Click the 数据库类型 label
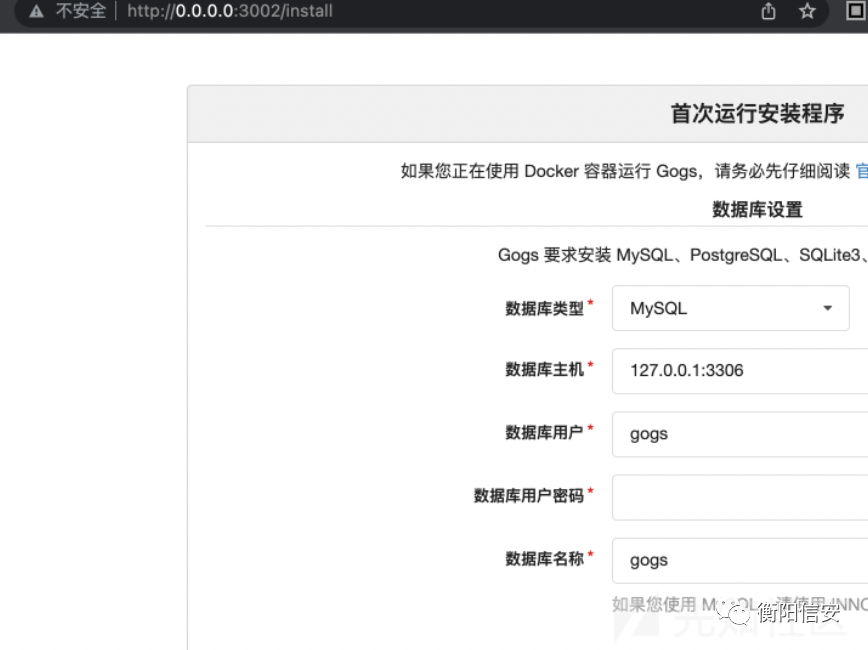The image size is (868, 650). pyautogui.click(x=545, y=308)
